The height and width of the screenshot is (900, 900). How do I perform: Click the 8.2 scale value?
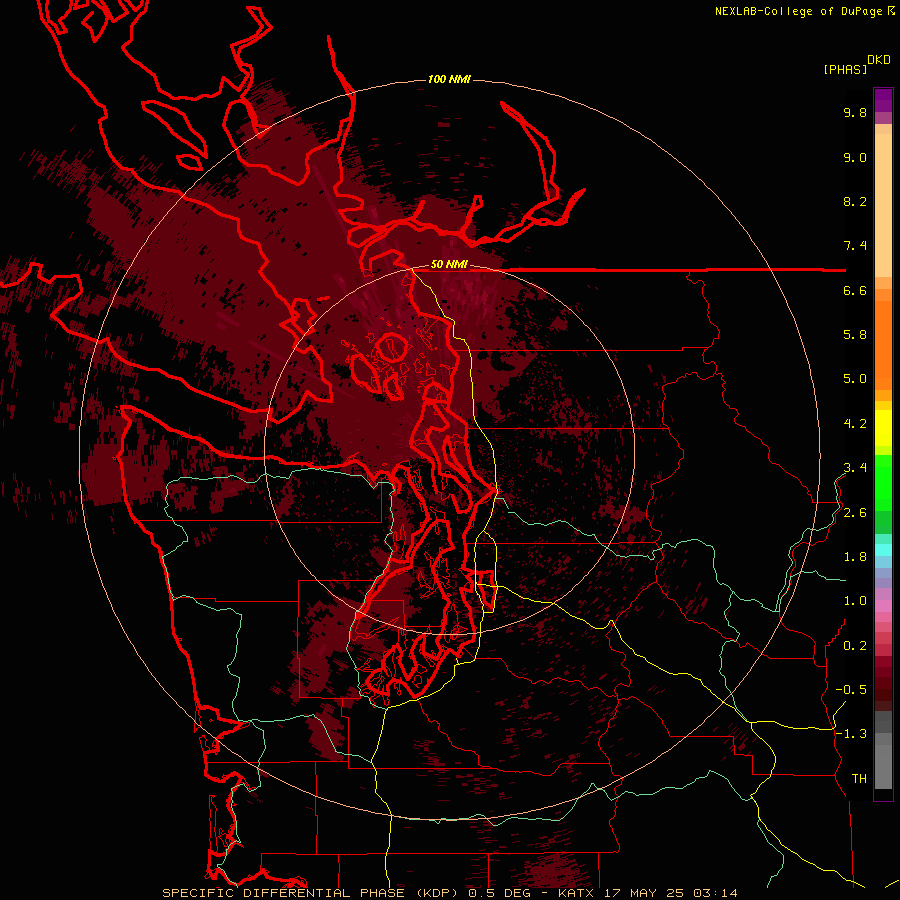[855, 201]
